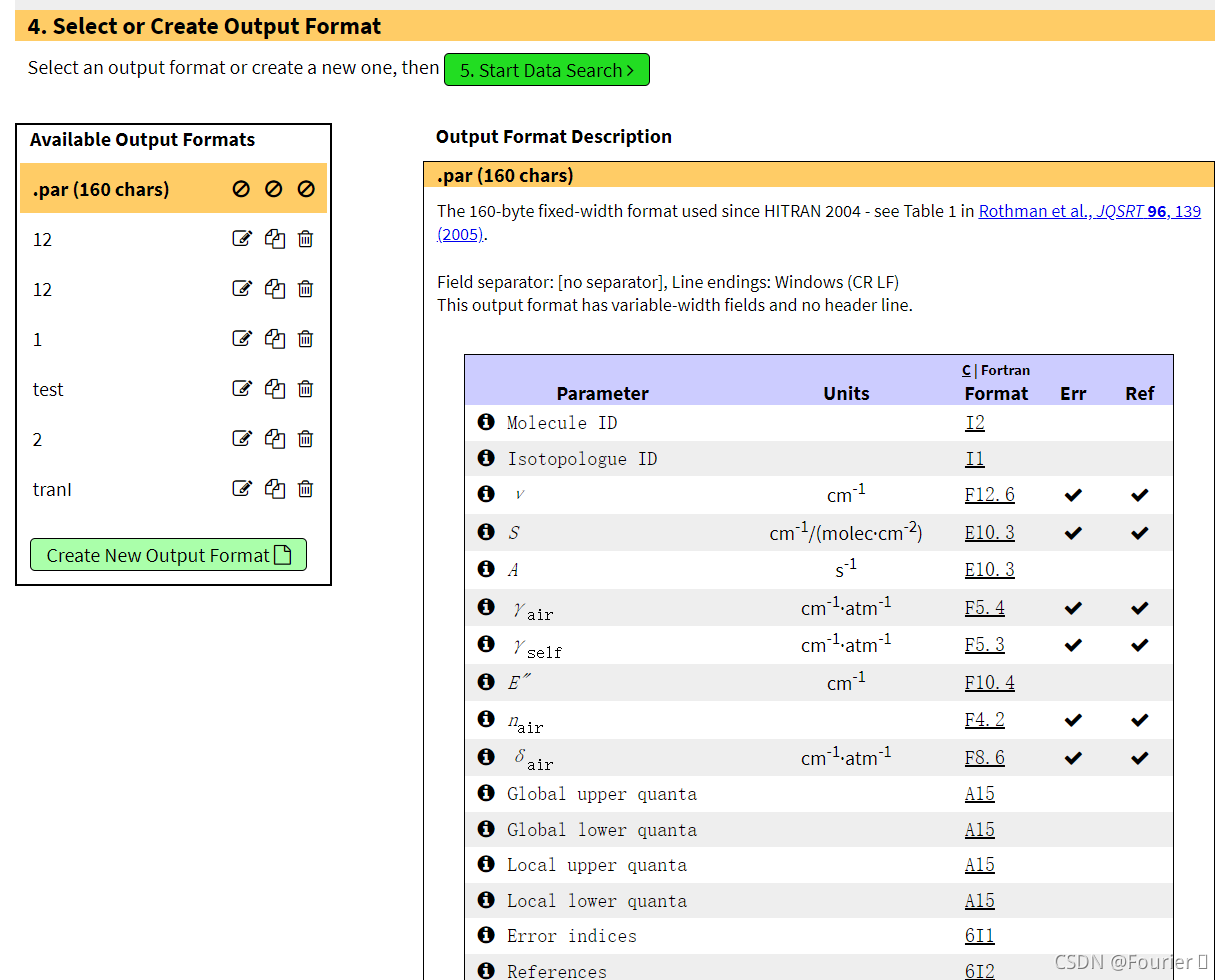
Task: Select the '.par (160 chars)' output format
Action: (174, 188)
